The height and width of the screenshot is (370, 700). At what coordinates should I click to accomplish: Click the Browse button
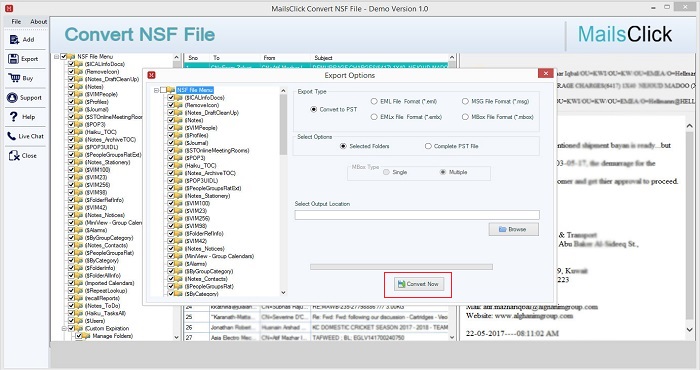tap(513, 229)
